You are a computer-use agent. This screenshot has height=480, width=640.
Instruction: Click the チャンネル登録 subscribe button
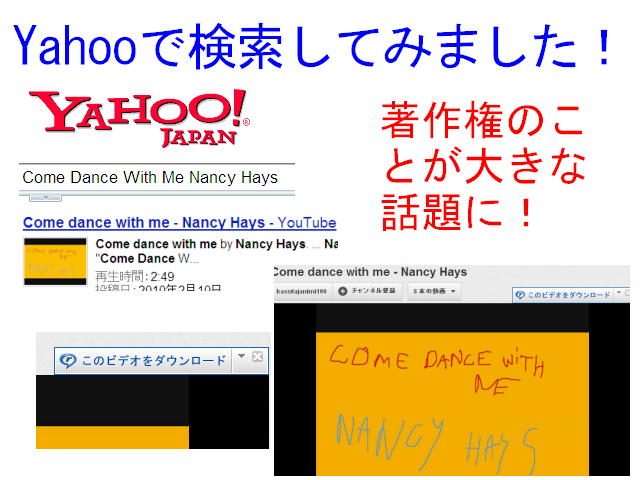point(367,291)
